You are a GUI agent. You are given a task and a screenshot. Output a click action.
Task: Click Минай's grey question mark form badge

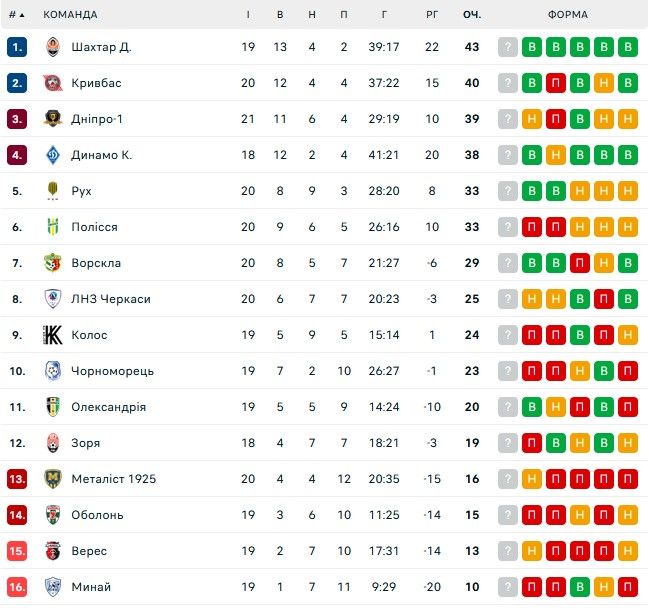click(x=508, y=587)
